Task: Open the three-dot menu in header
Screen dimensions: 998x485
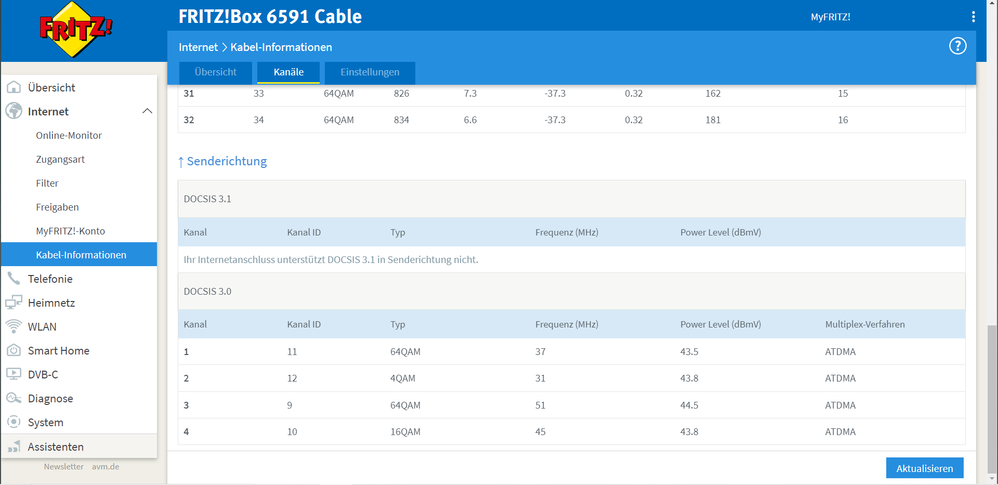Action: pyautogui.click(x=973, y=17)
